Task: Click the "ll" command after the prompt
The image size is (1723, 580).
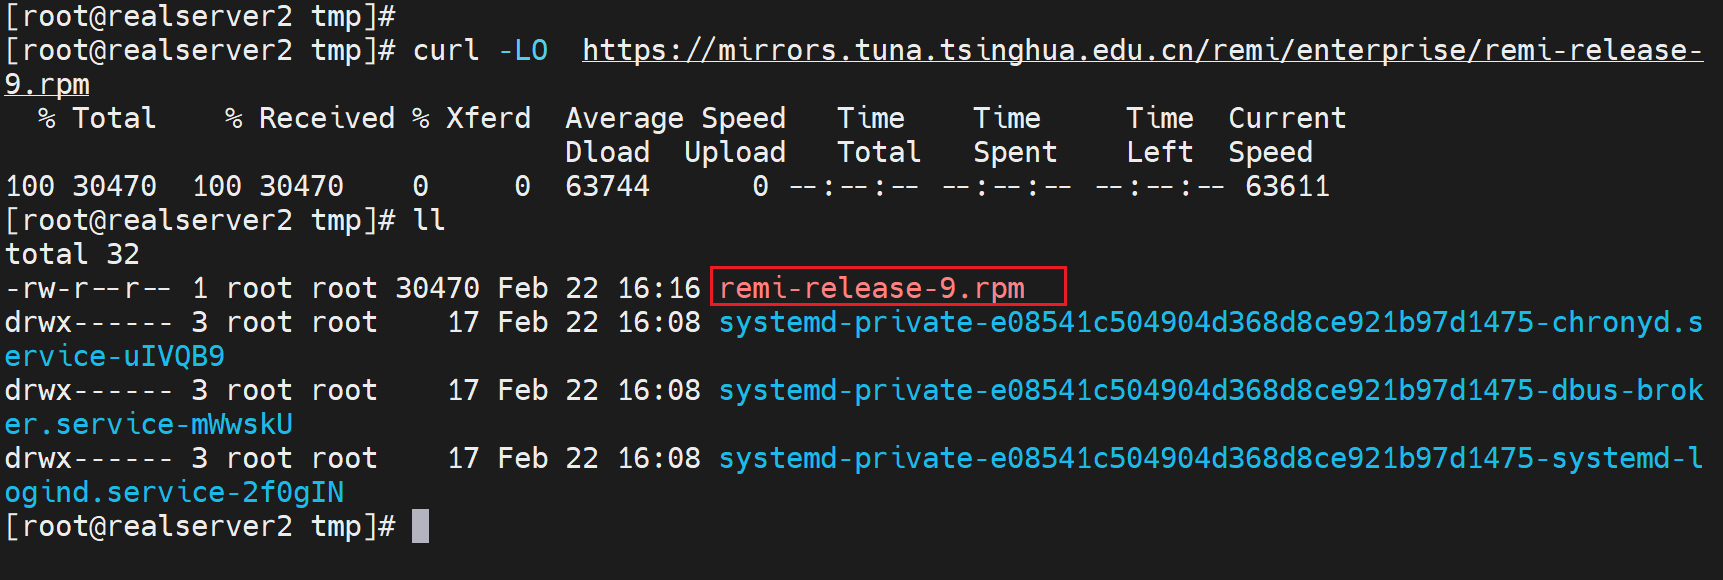Action: coord(429,220)
